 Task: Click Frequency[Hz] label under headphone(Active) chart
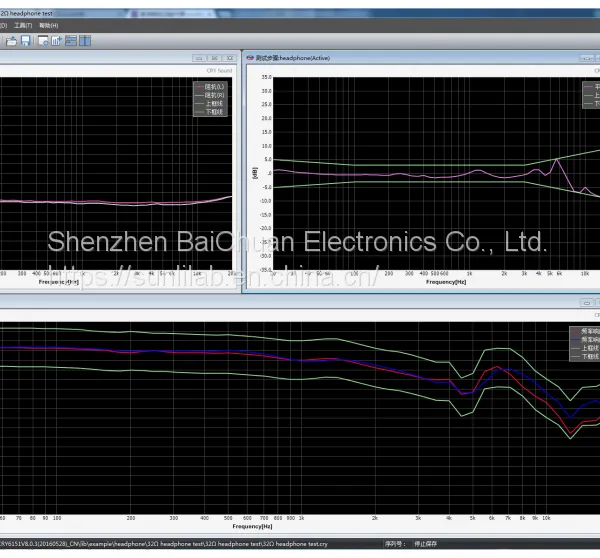[446, 282]
